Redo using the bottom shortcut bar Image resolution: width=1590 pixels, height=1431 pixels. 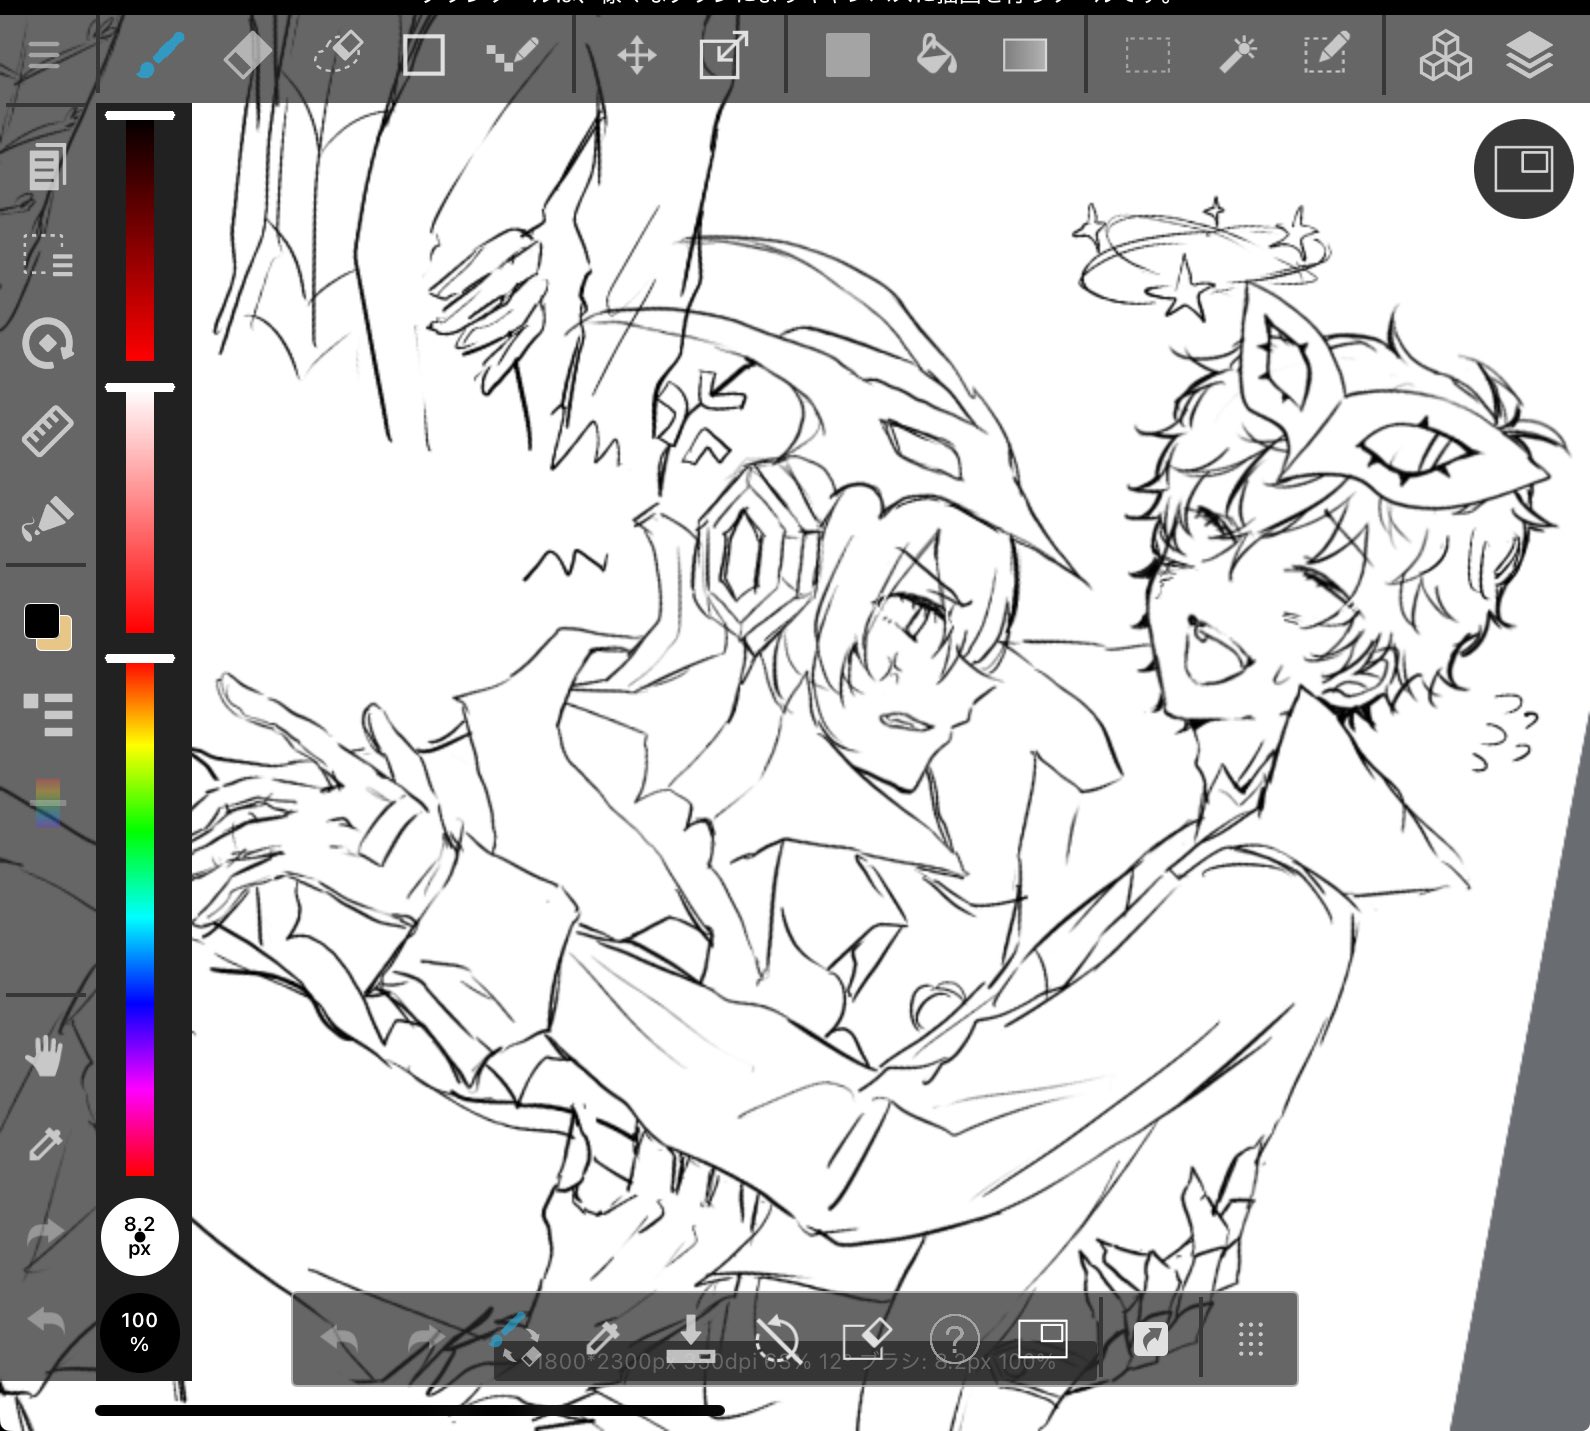pyautogui.click(x=428, y=1339)
